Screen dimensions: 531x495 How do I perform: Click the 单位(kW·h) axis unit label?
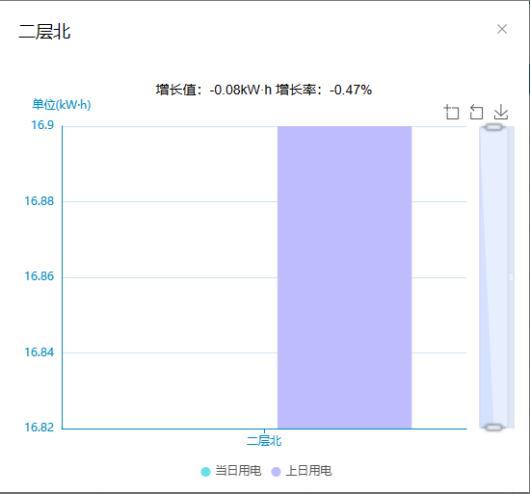point(62,104)
